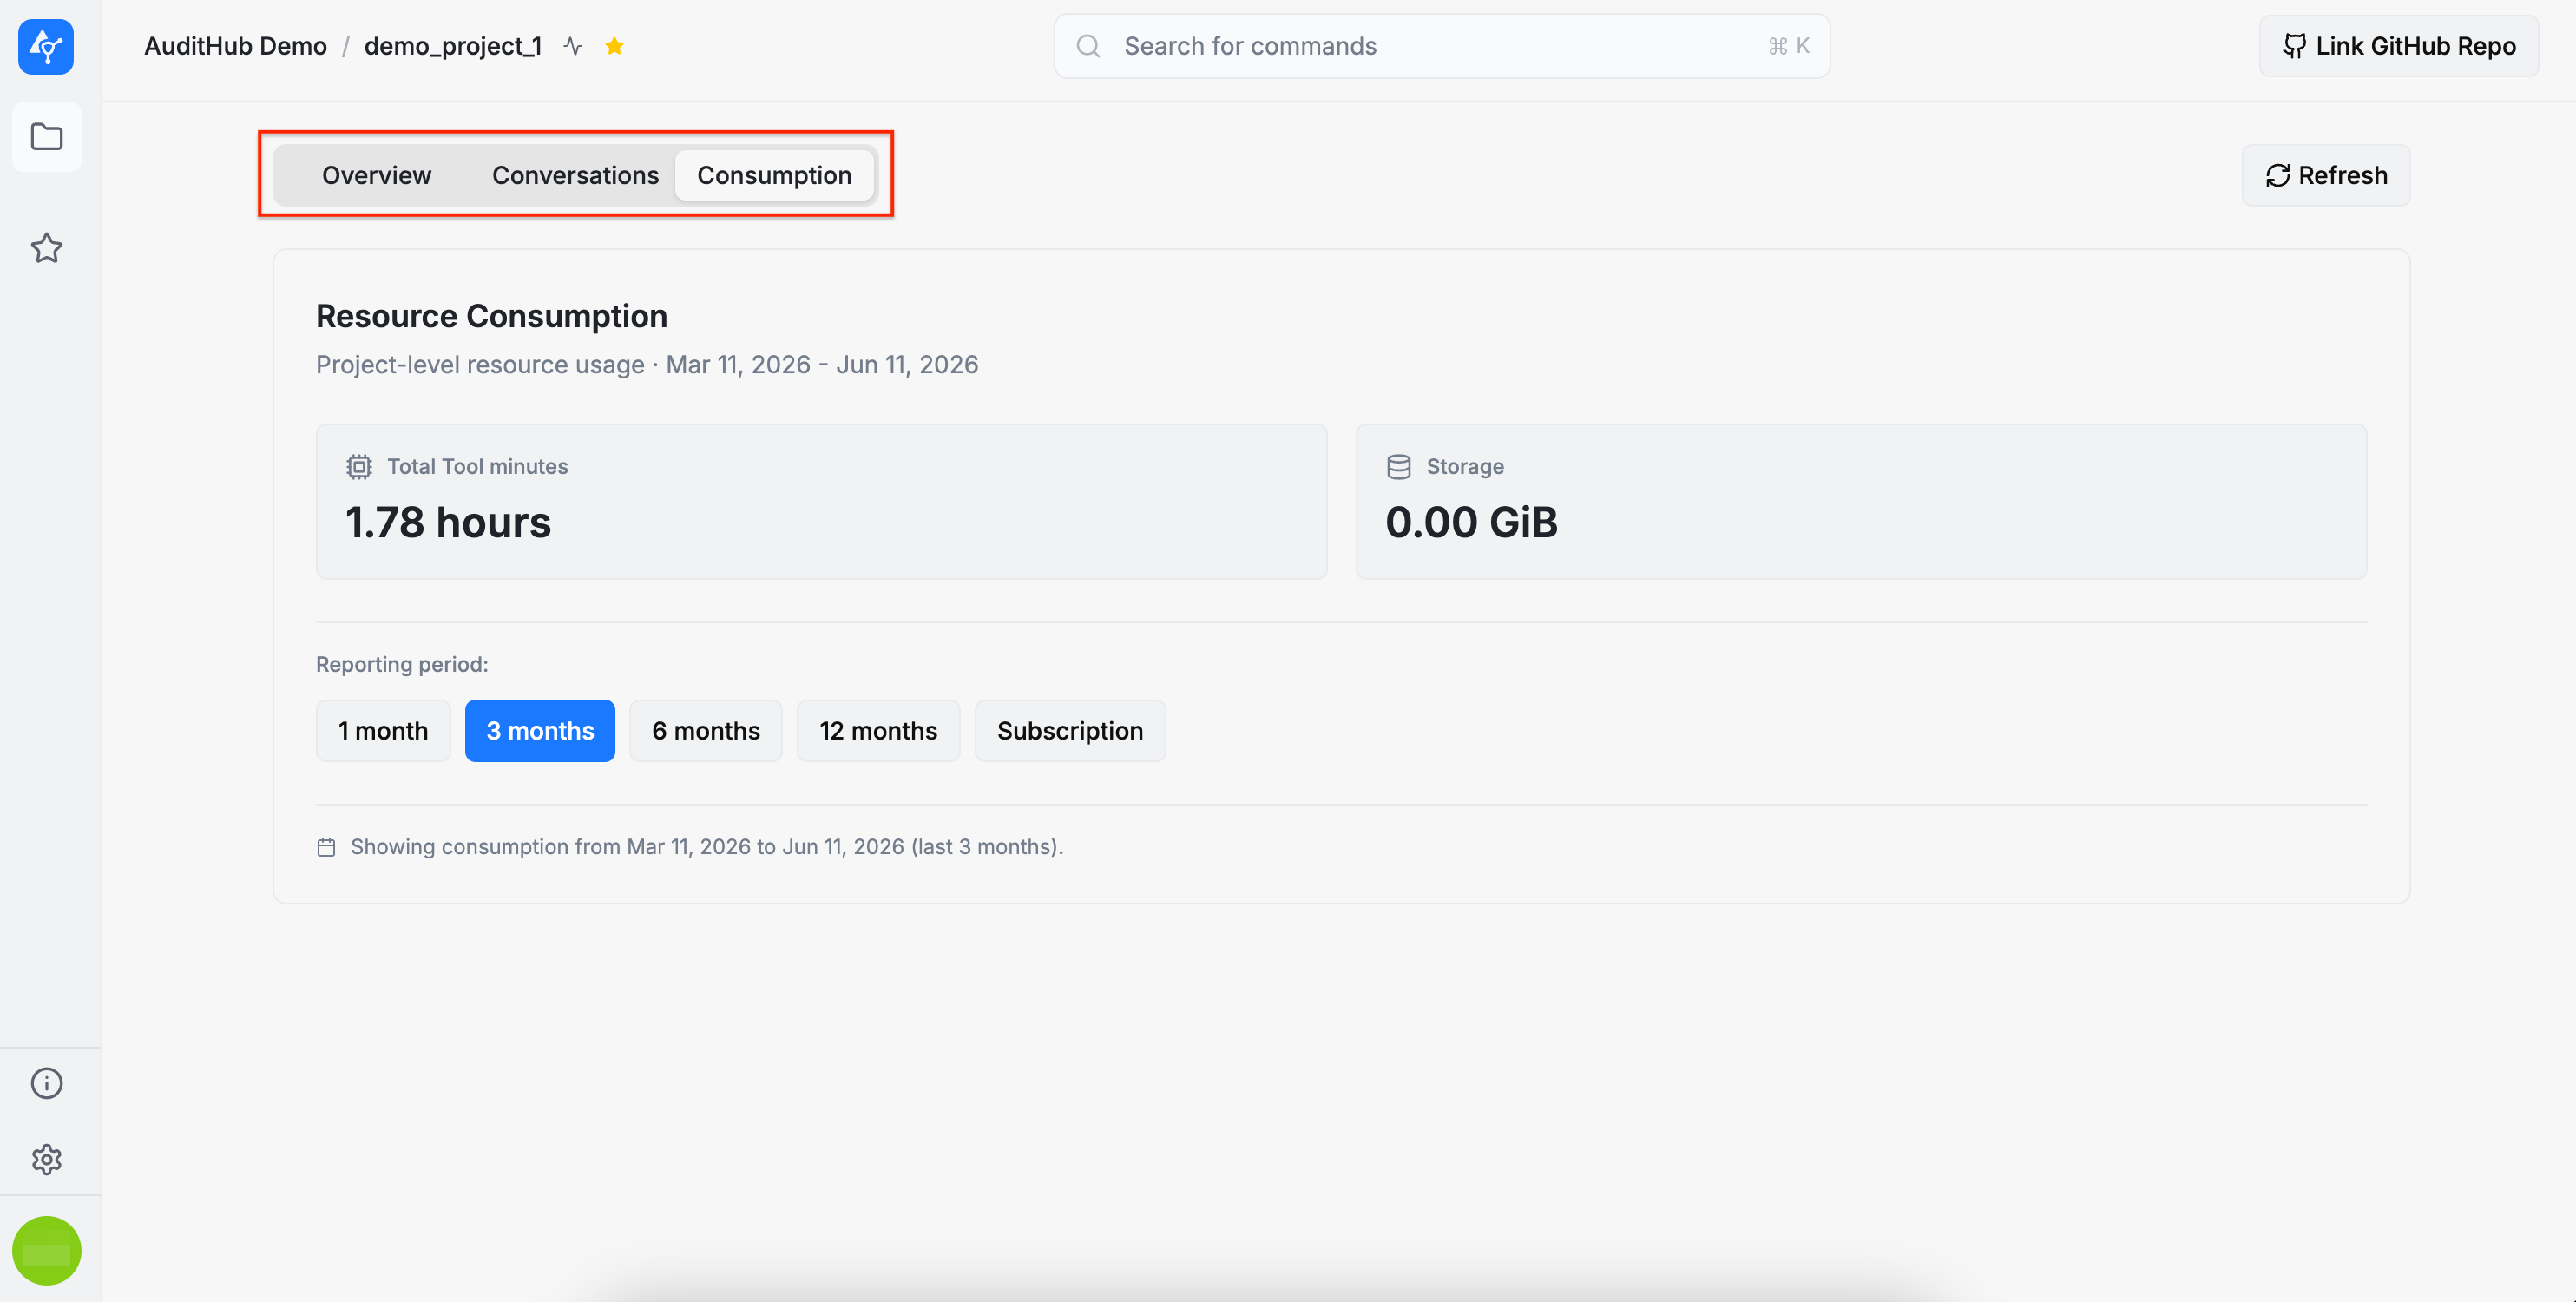Click the Resource Consumption heading

click(x=491, y=316)
